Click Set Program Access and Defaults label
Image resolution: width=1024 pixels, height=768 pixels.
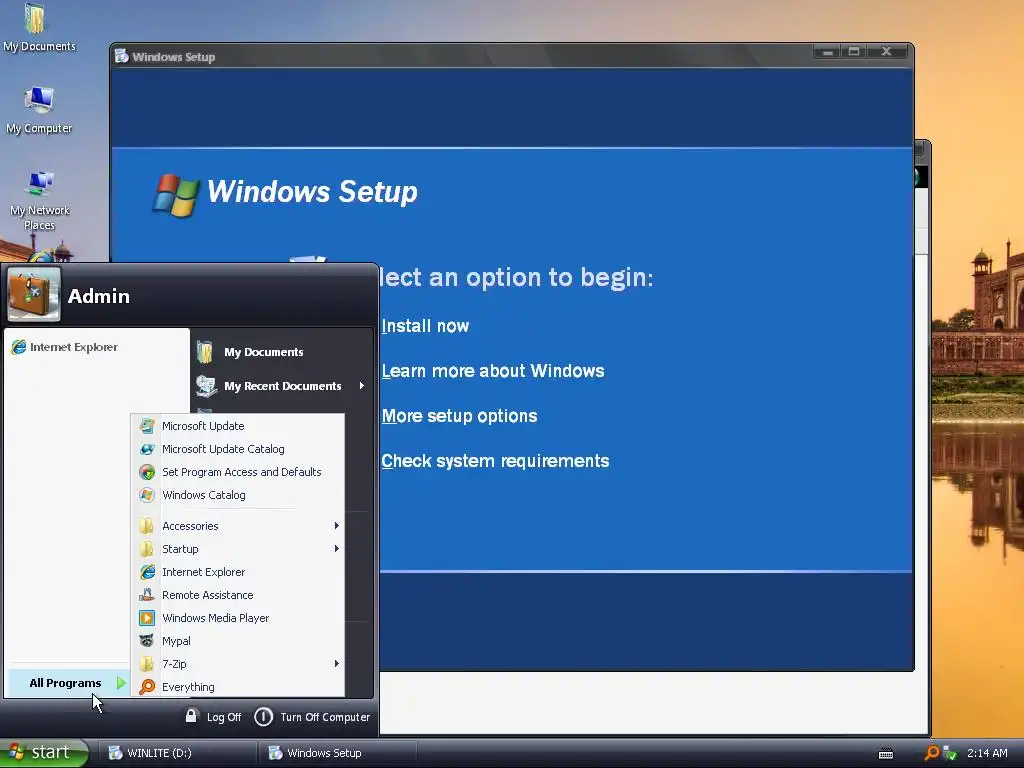242,472
